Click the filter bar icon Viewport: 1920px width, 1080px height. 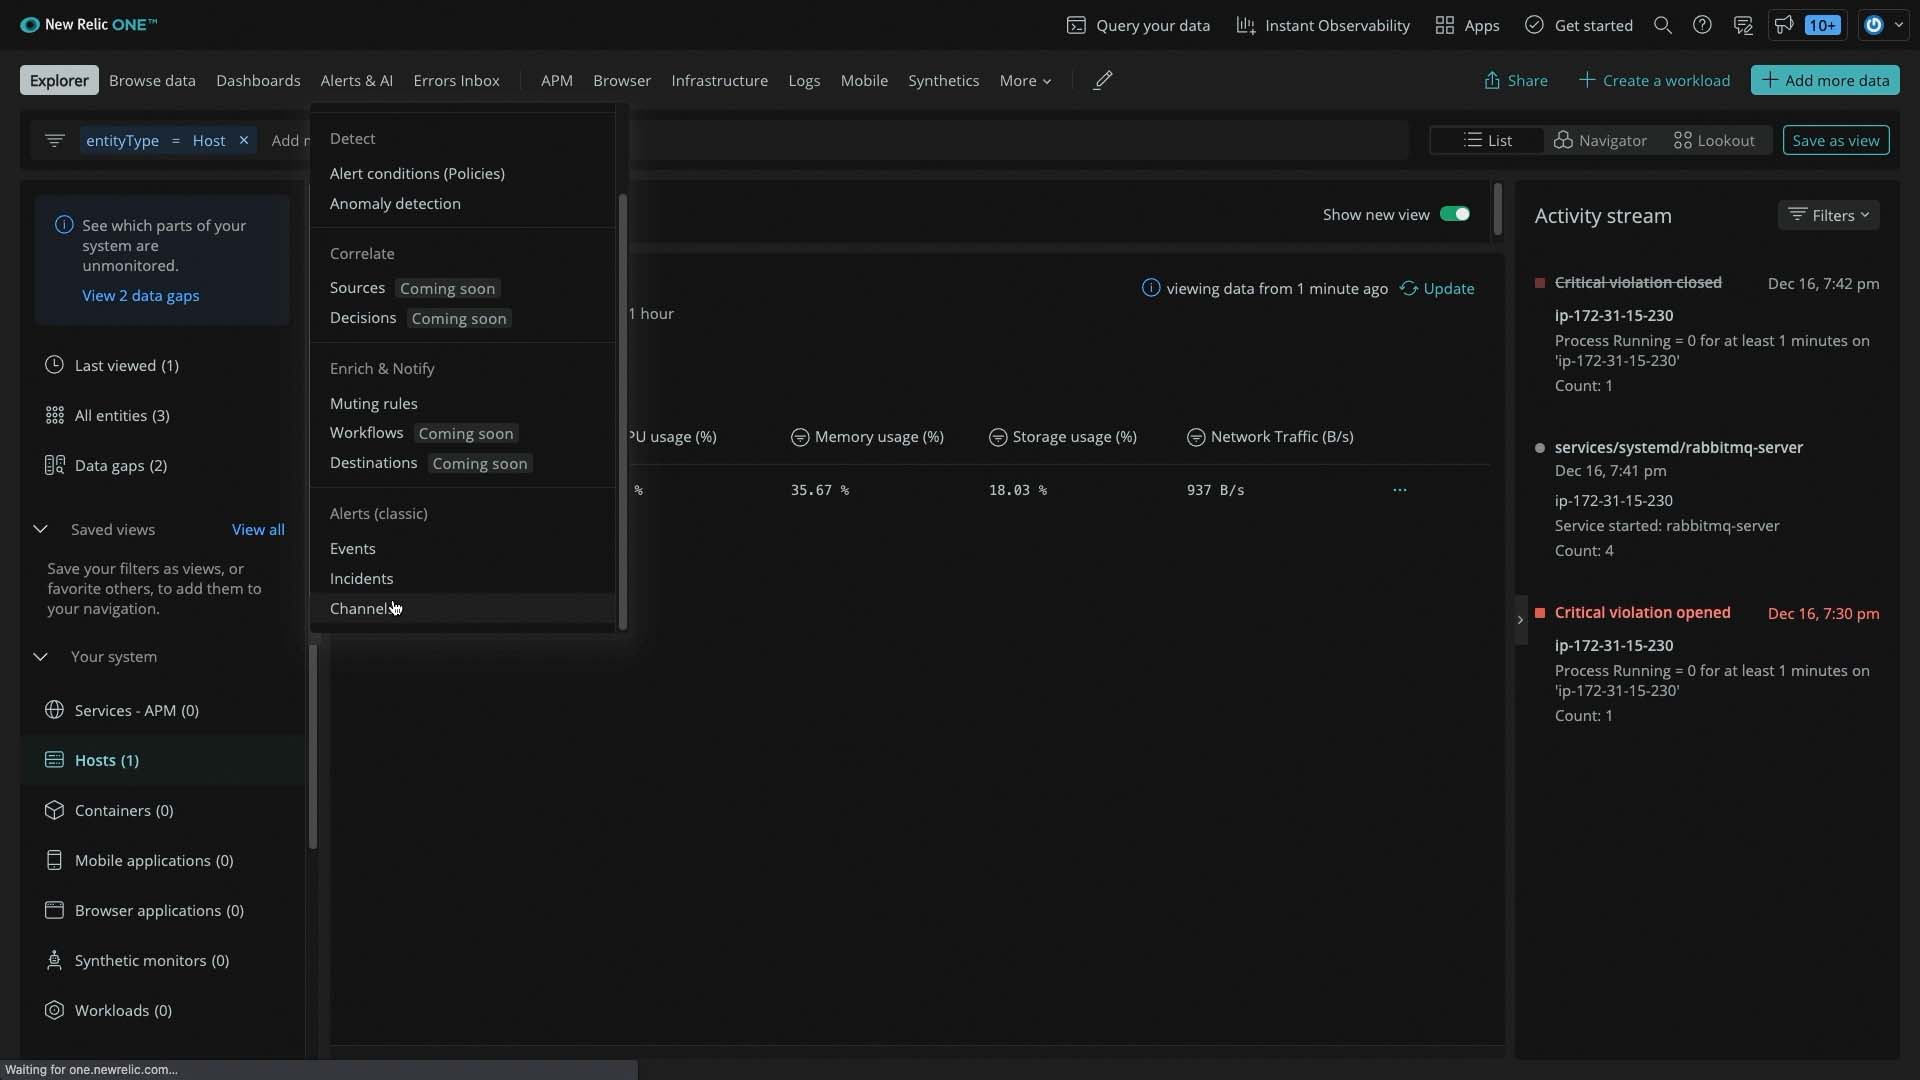point(55,140)
